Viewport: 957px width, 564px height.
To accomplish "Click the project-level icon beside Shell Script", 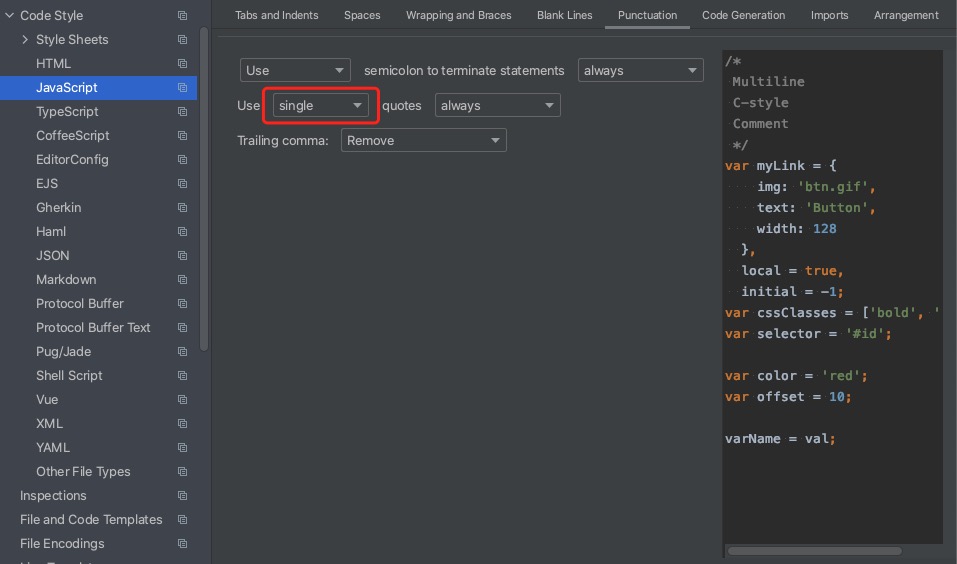I will [x=182, y=375].
